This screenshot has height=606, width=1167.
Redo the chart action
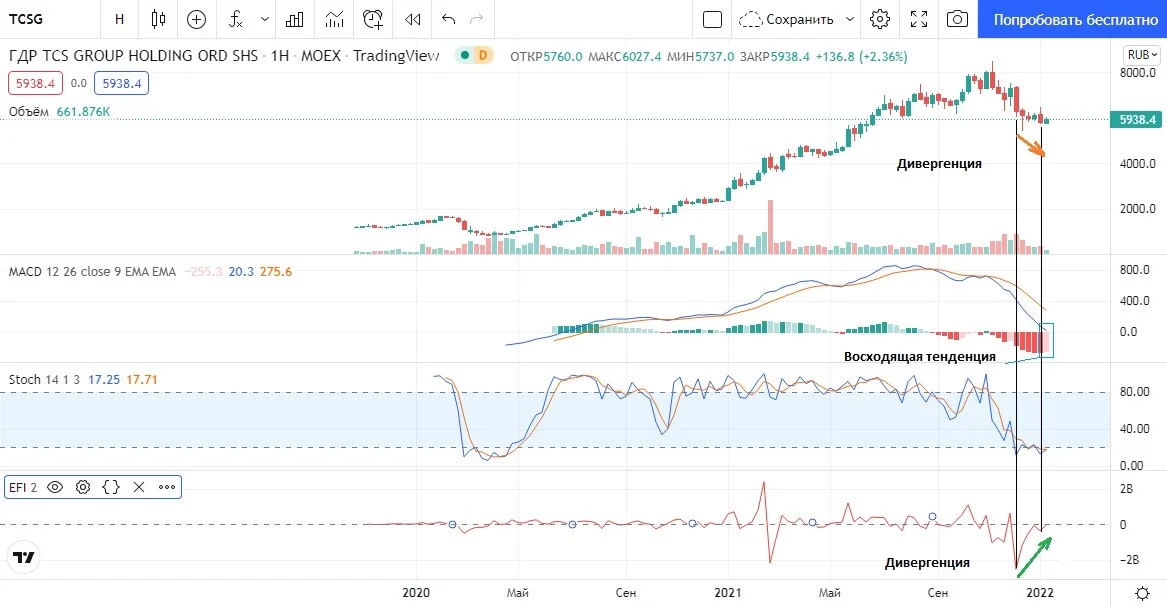477,19
